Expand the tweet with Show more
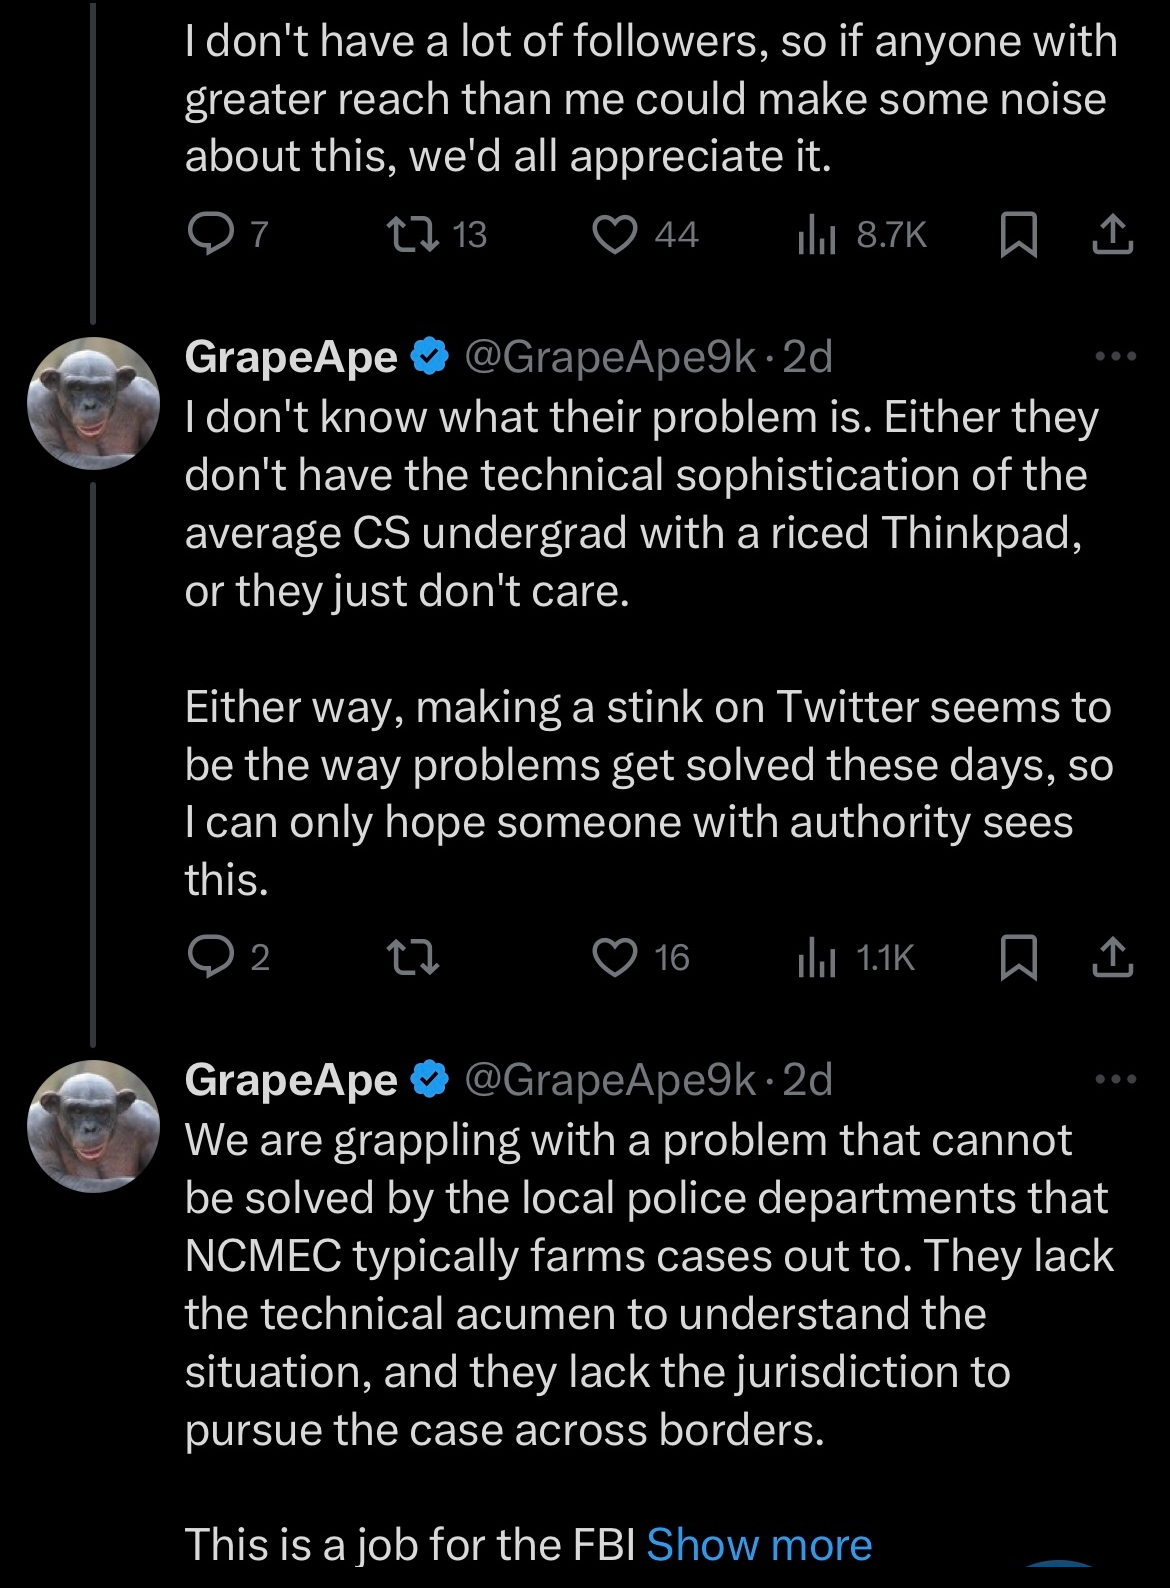Screen dimensions: 1170x1588 [x=759, y=1545]
